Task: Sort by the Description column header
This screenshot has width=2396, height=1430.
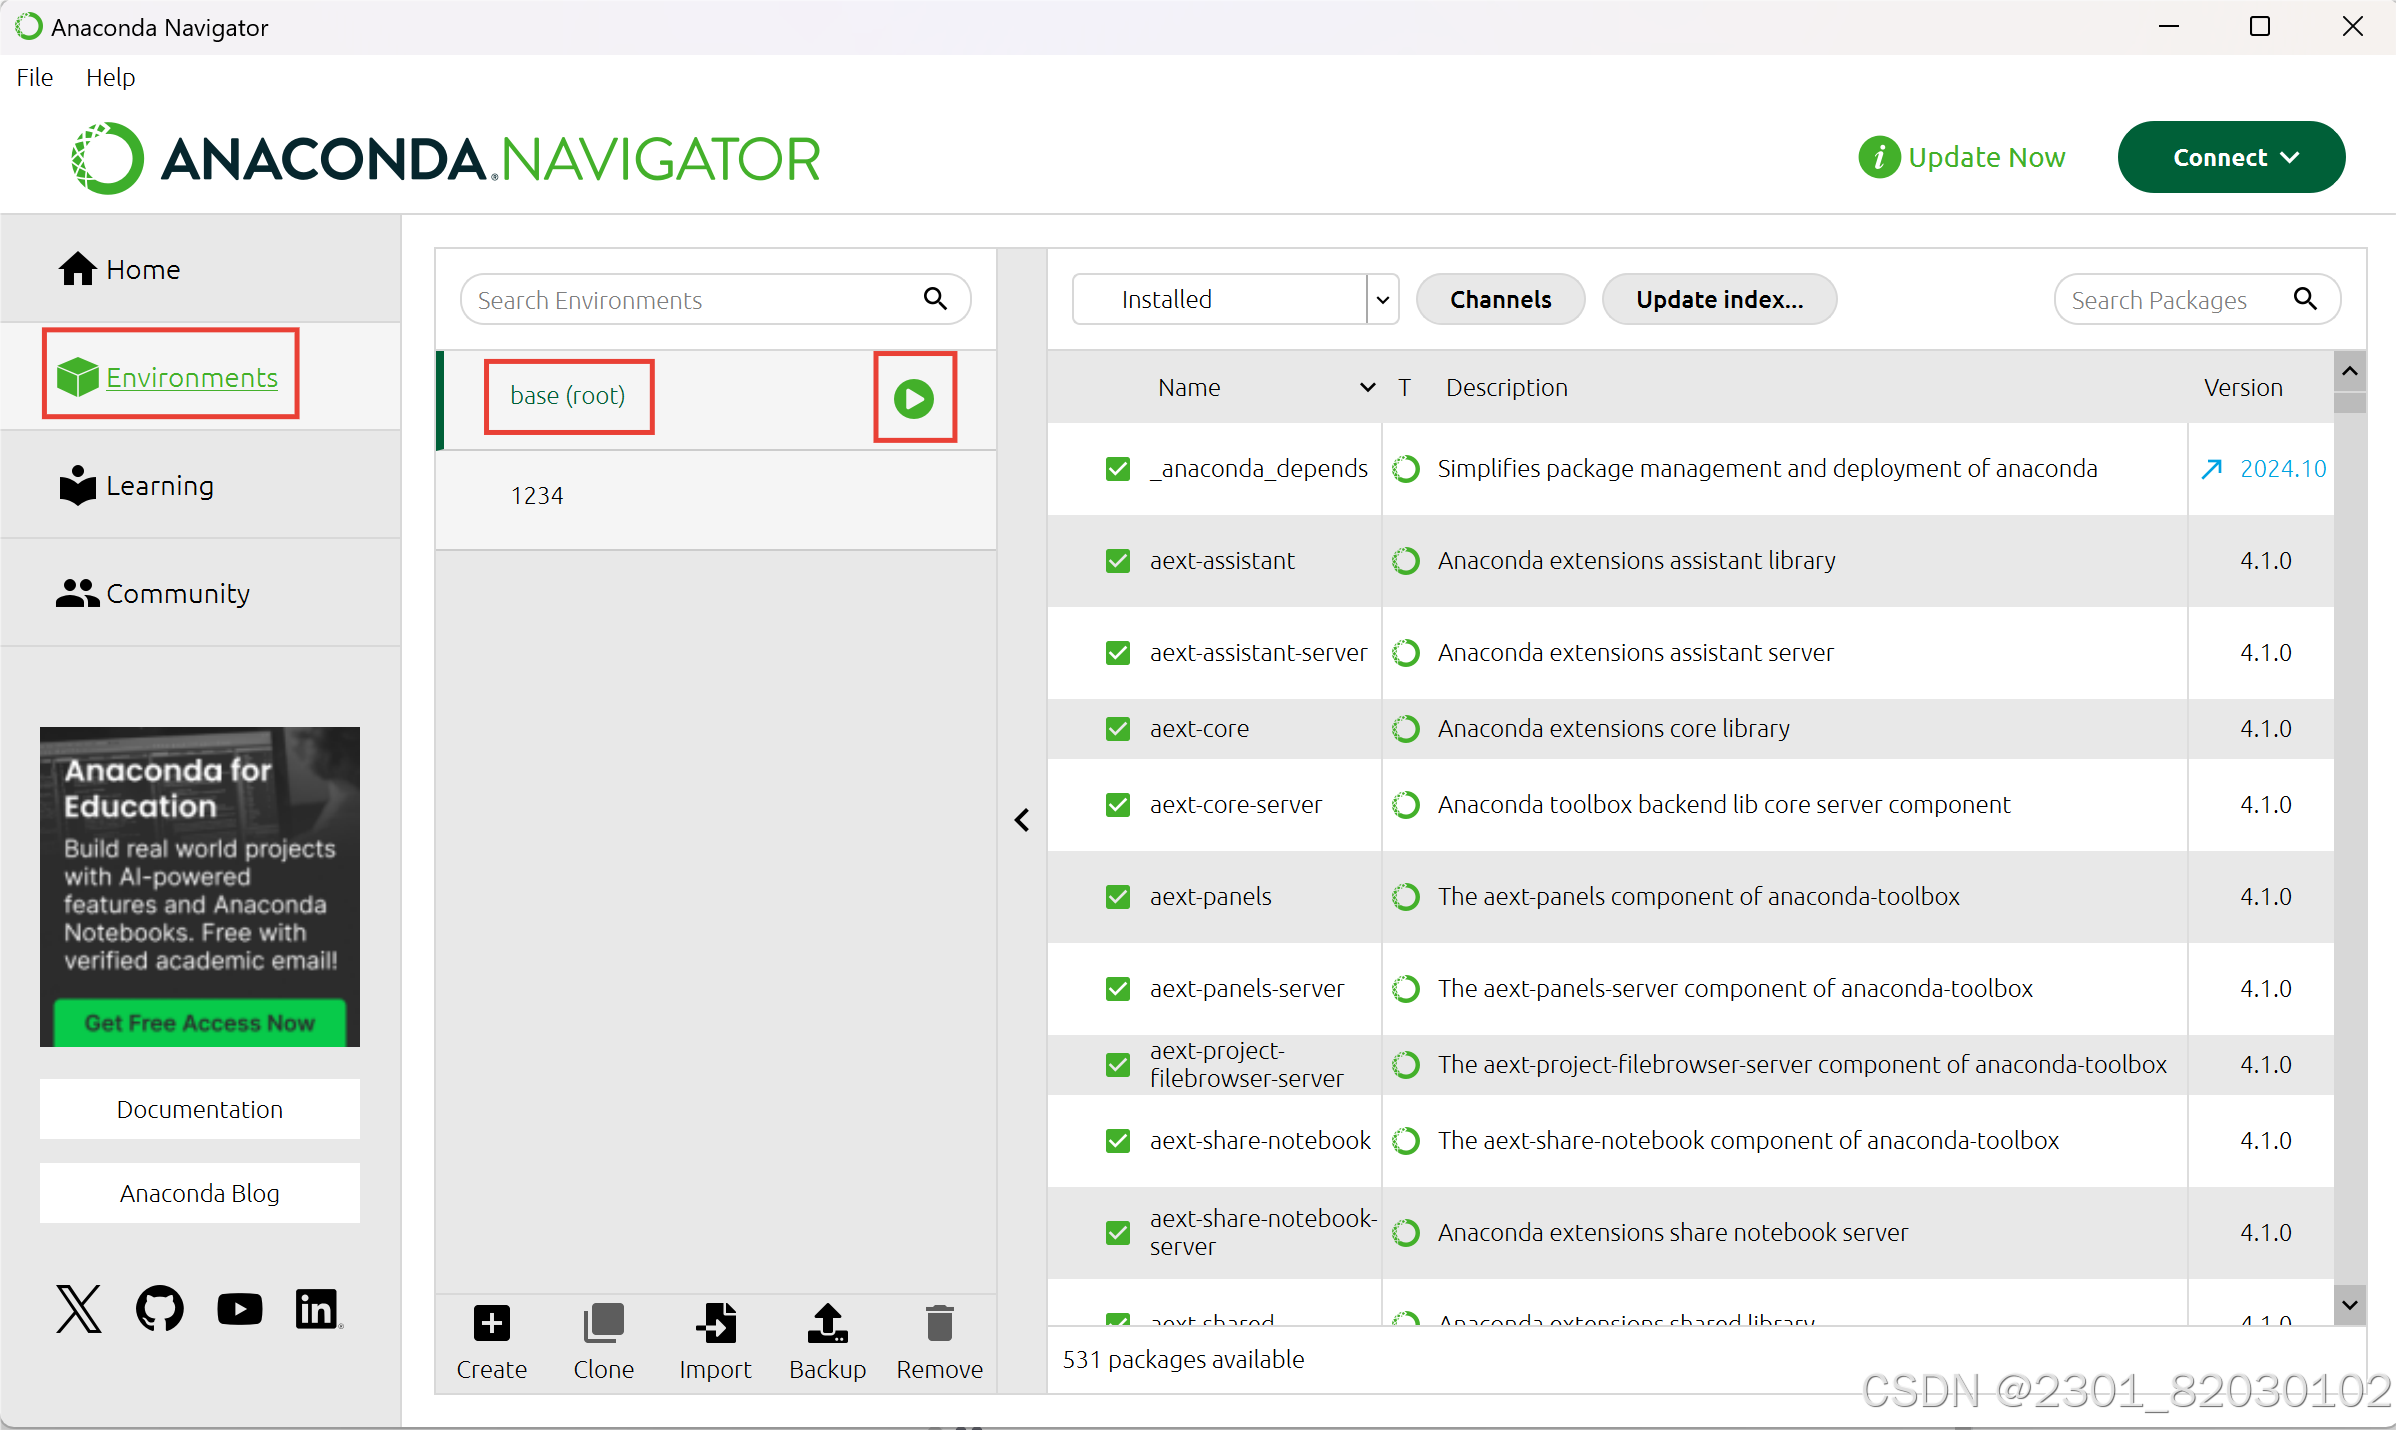Action: pos(1507,387)
